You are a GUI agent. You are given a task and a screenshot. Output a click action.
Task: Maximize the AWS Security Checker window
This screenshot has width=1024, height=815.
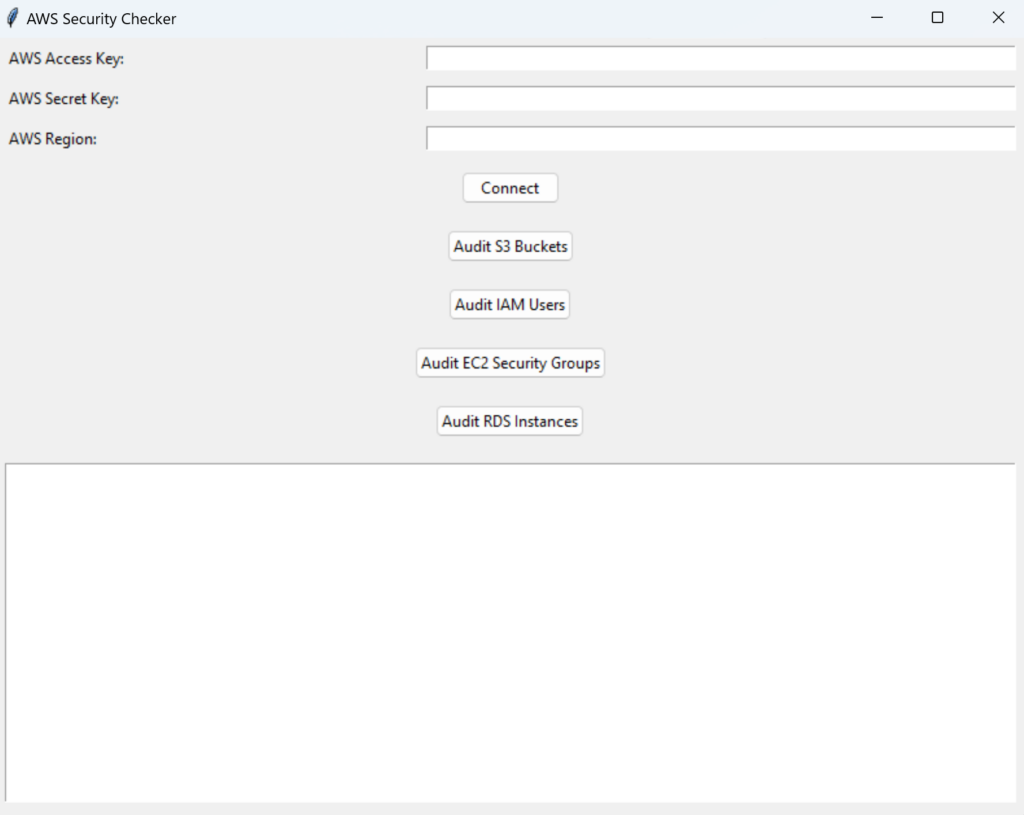click(x=937, y=18)
